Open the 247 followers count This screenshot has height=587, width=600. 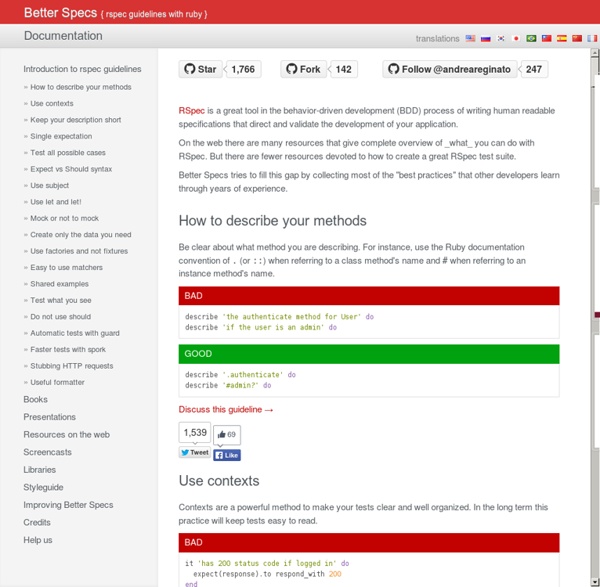tap(534, 69)
